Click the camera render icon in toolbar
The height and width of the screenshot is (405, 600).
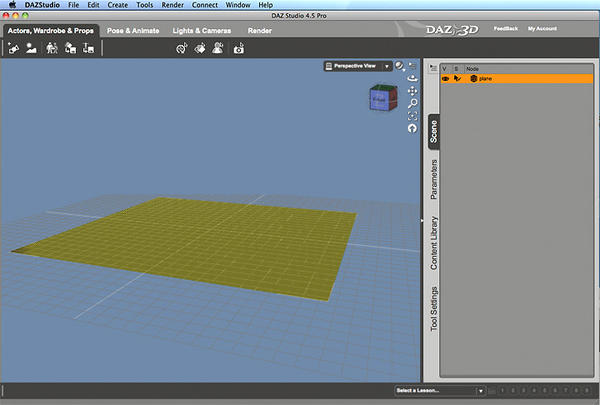239,49
